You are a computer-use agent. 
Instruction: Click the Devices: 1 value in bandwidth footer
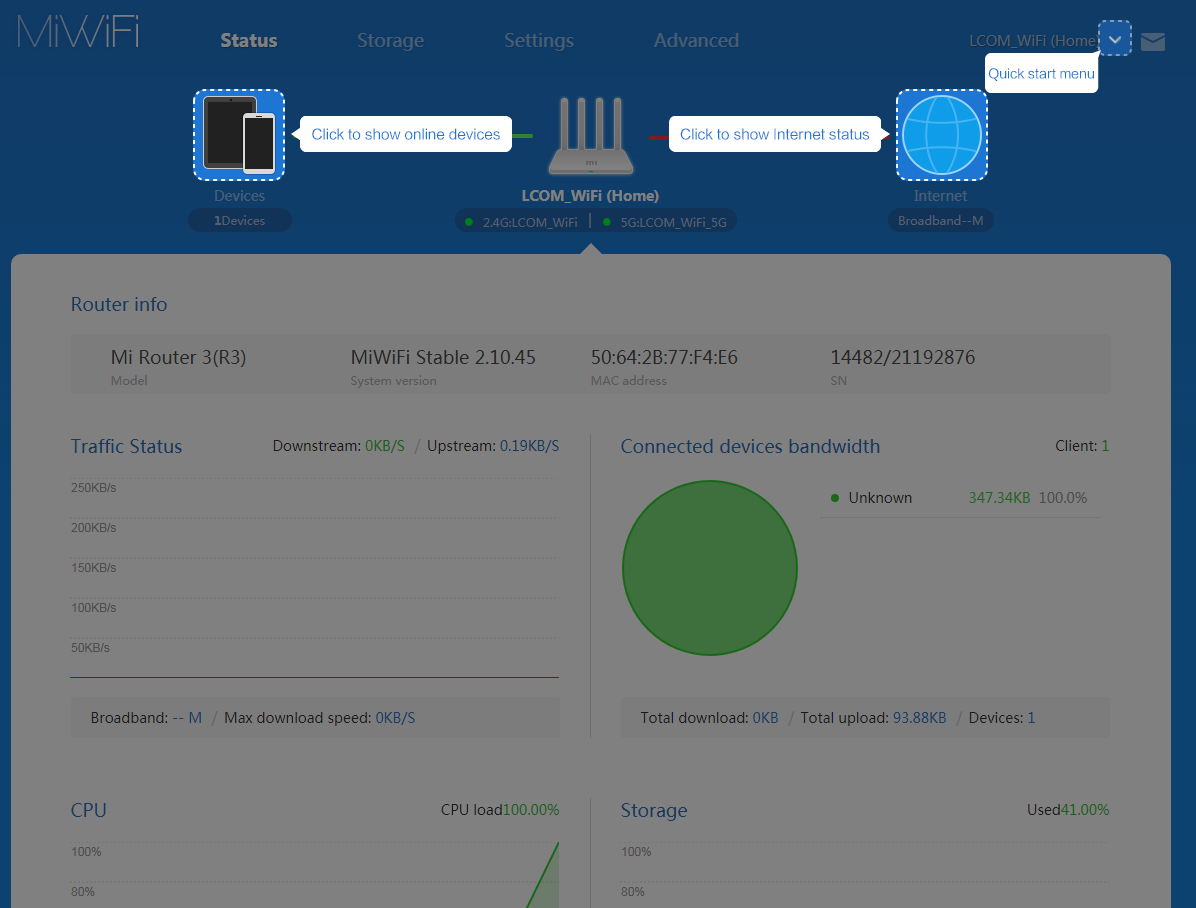1031,718
